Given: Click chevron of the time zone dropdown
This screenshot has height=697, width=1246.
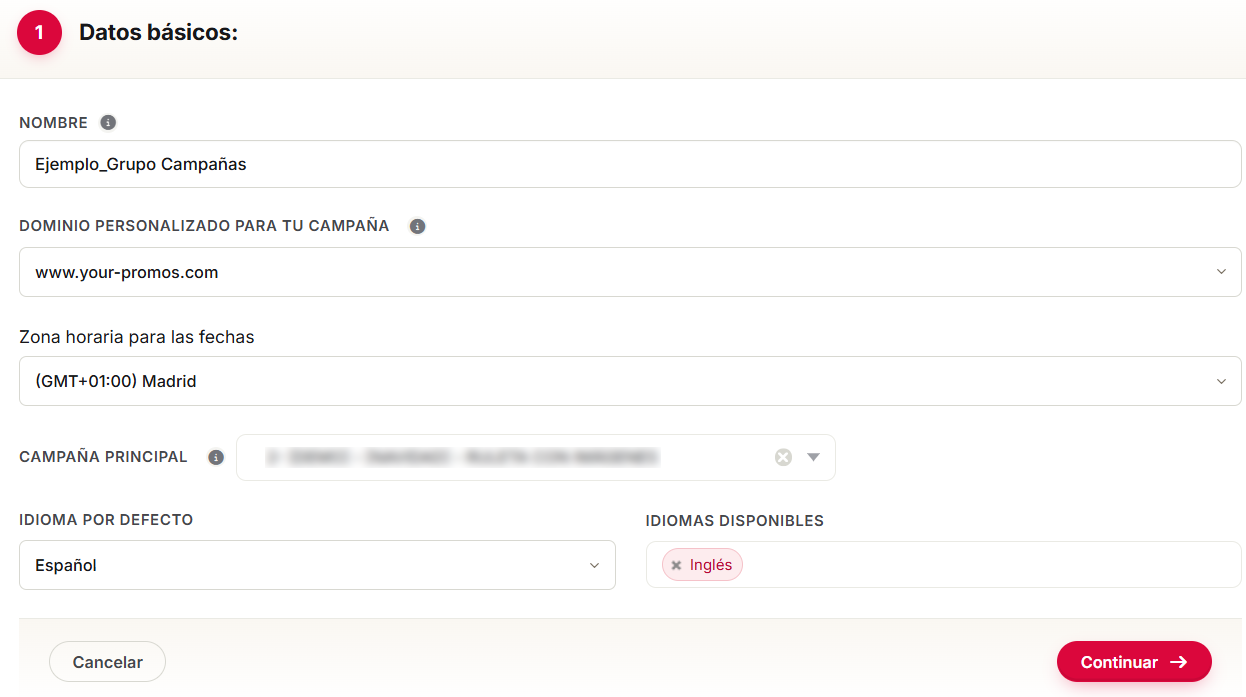Looking at the screenshot, I should [1221, 381].
